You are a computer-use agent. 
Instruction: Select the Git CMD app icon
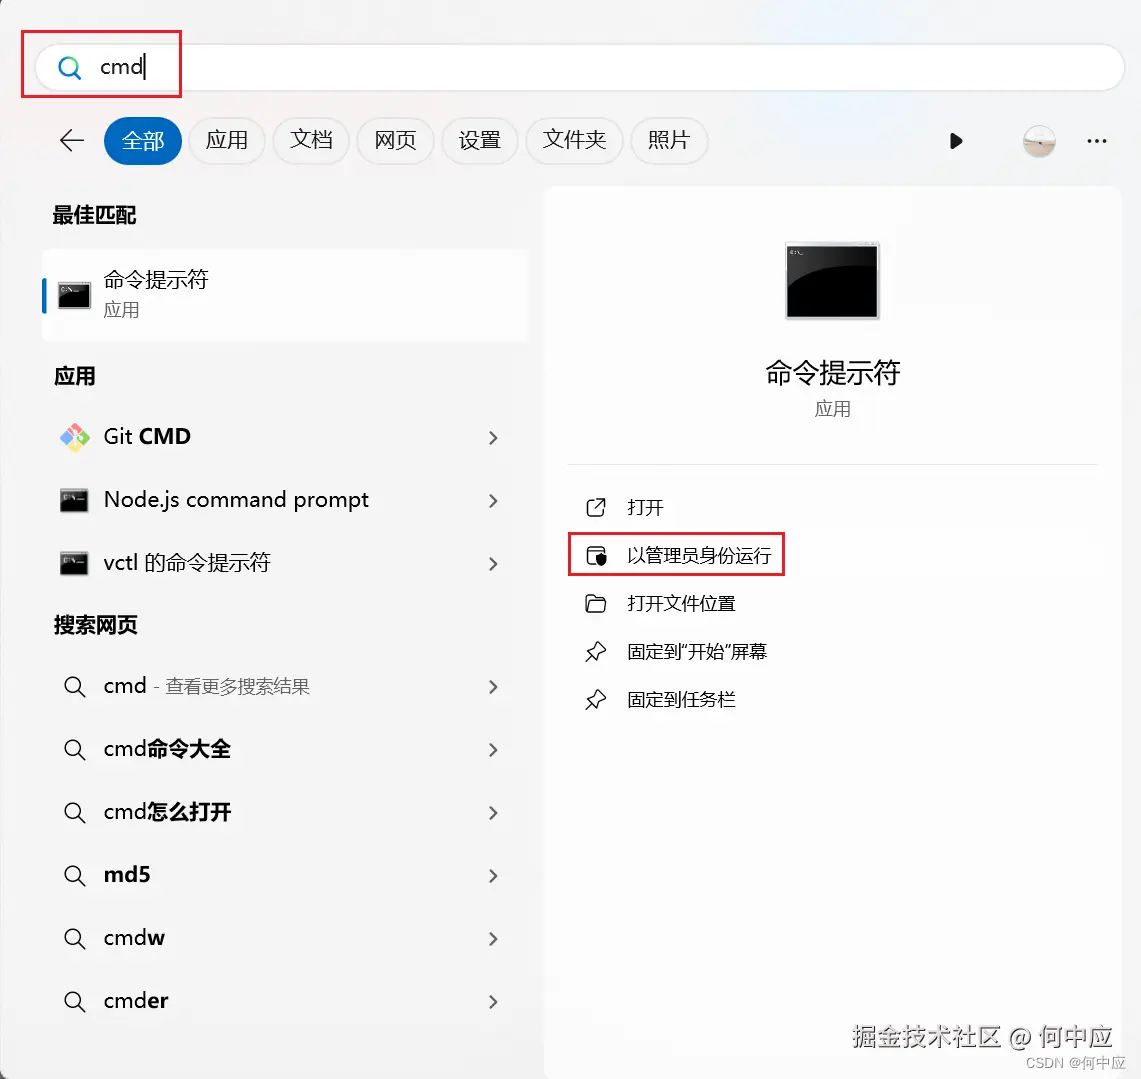73,437
